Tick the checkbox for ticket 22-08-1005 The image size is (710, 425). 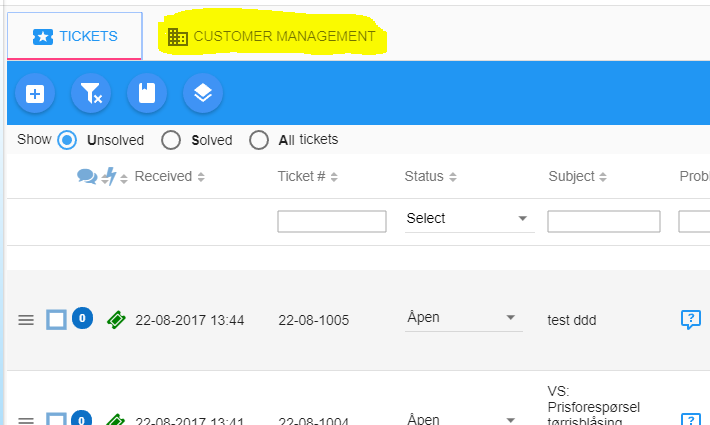pos(57,320)
